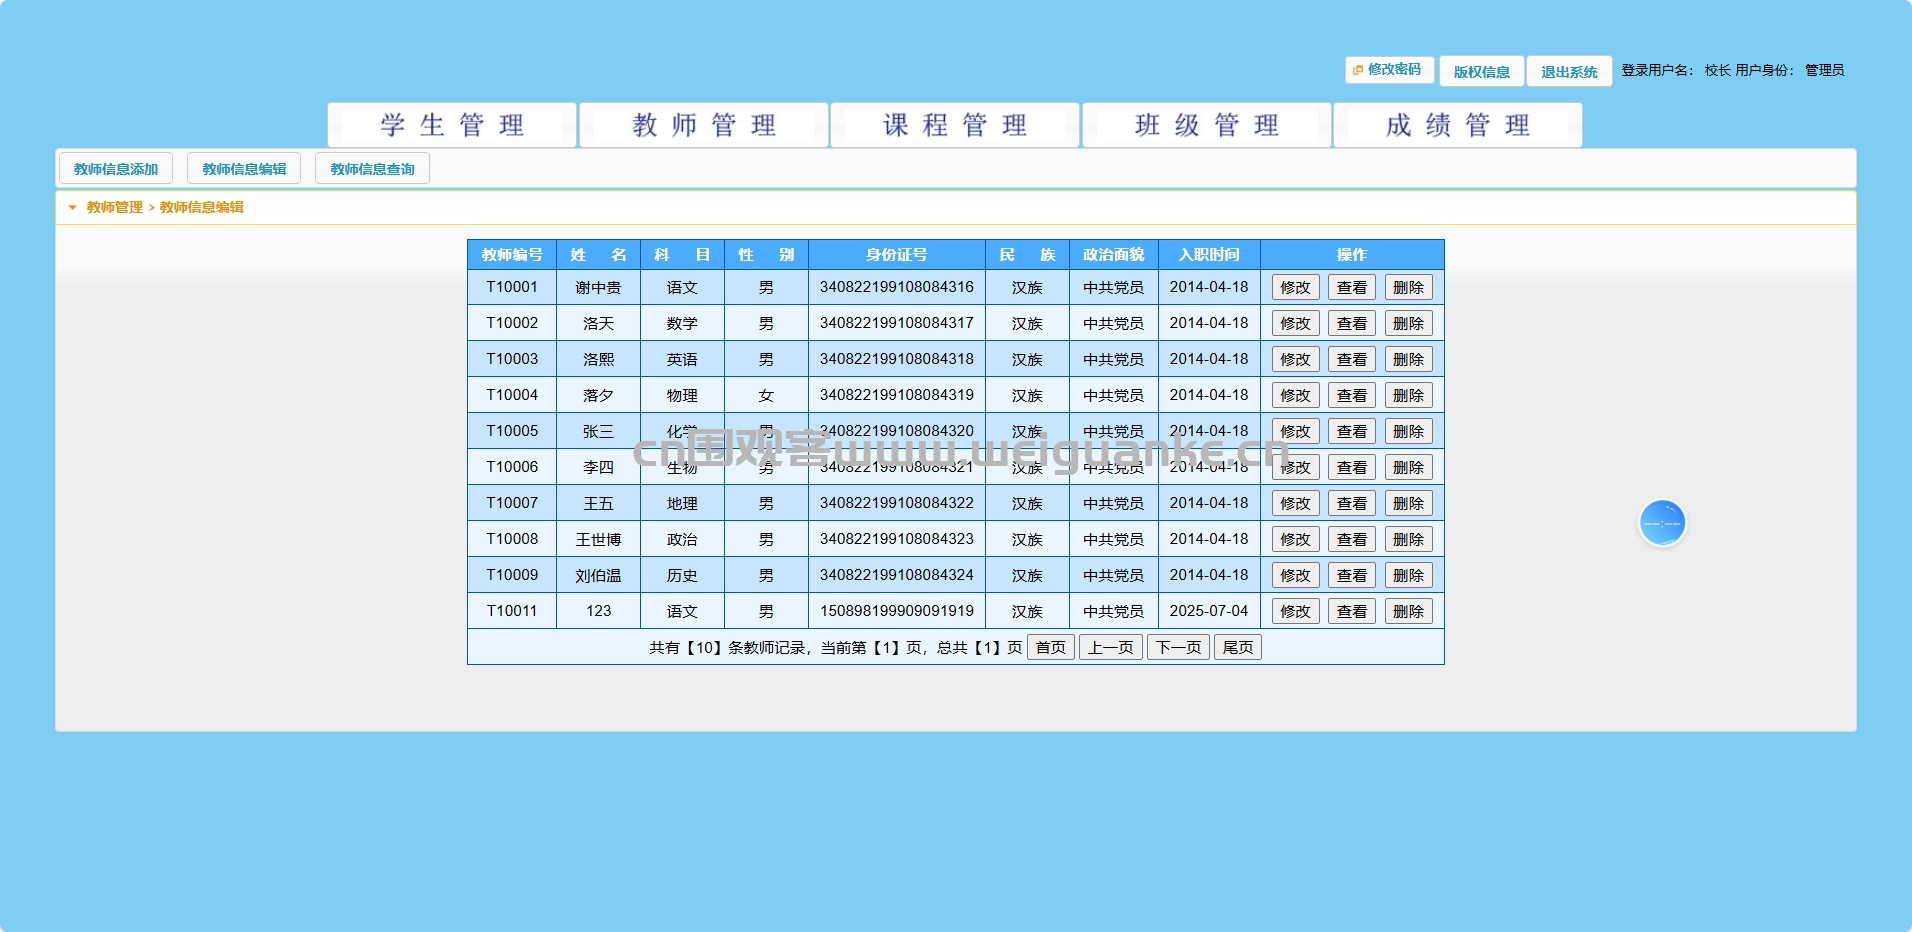The image size is (1912, 932).
Task: Click the 入职时间 column header
Action: click(x=1209, y=255)
